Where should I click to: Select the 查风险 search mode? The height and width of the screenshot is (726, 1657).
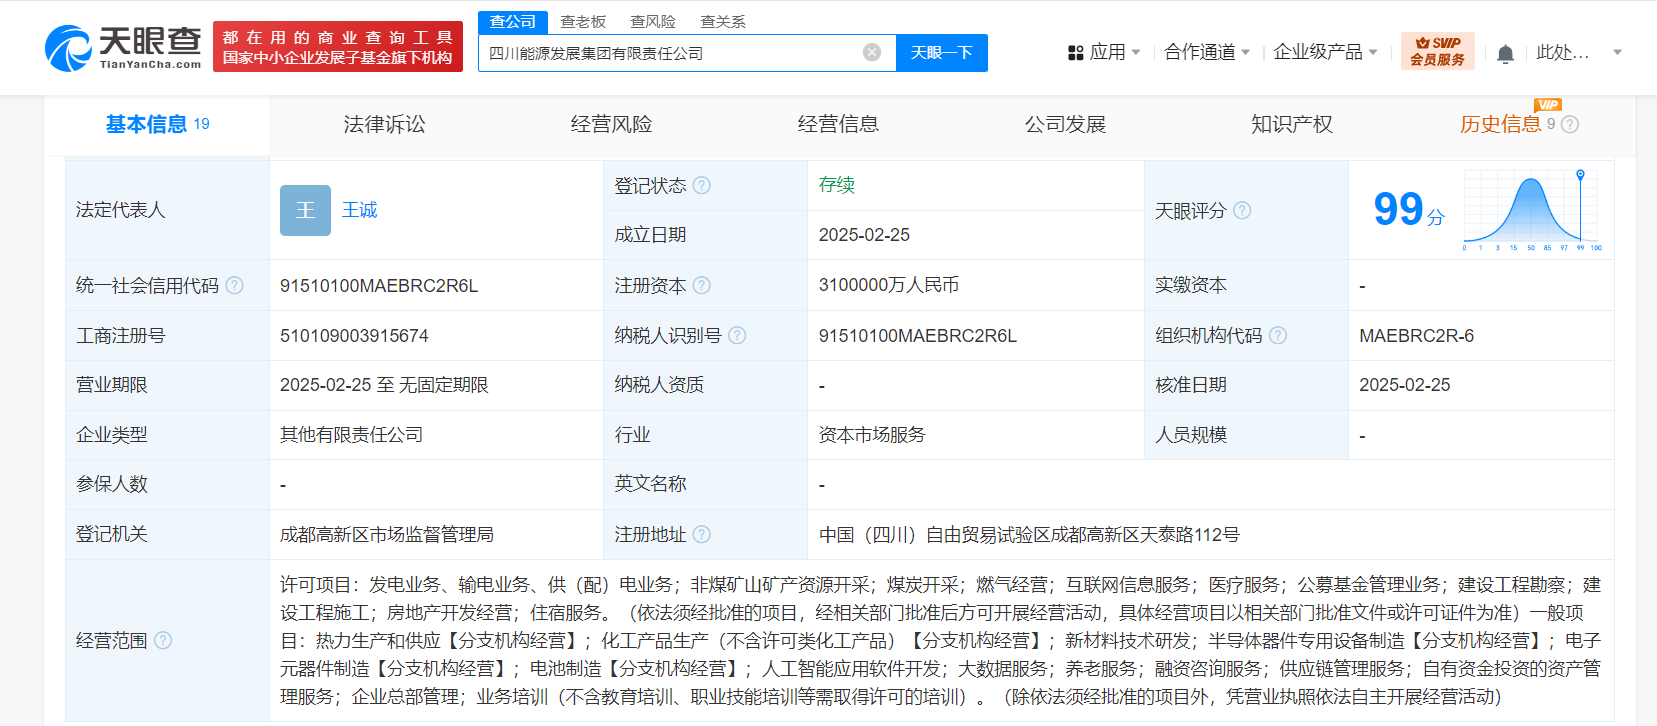coord(653,22)
